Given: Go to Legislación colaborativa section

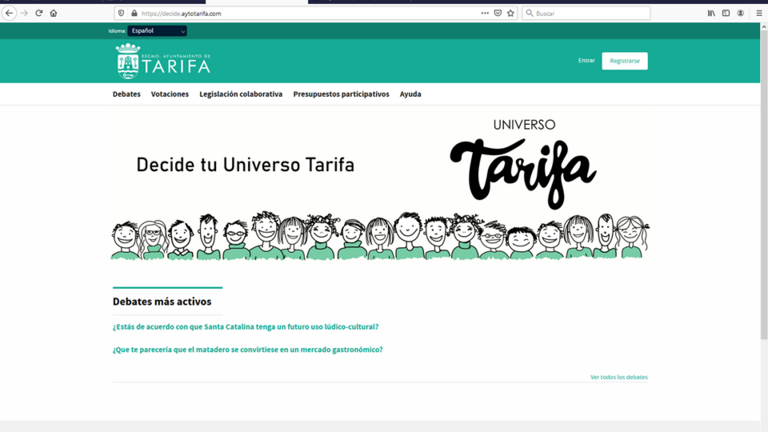Looking at the screenshot, I should point(240,94).
